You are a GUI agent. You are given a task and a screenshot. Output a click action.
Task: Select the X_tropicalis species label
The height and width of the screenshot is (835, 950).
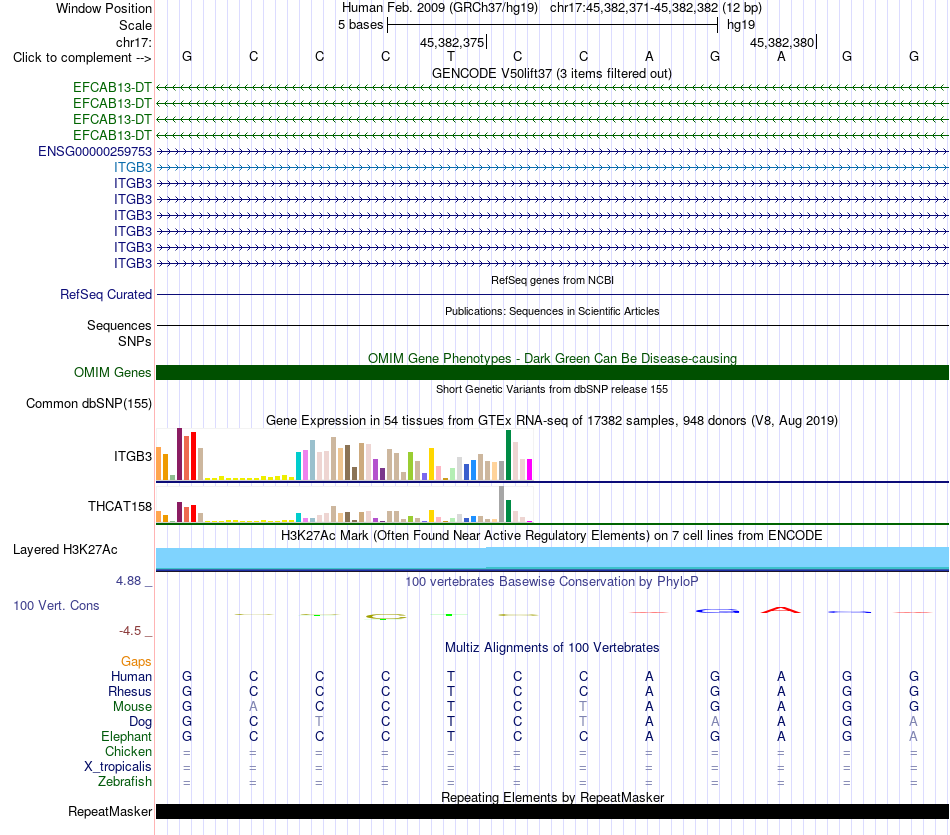[118, 767]
